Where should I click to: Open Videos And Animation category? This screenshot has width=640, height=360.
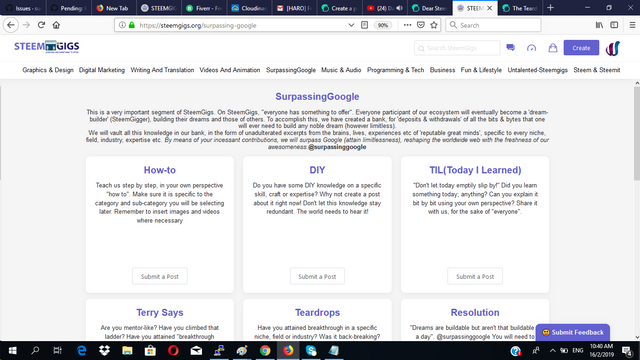tap(230, 70)
